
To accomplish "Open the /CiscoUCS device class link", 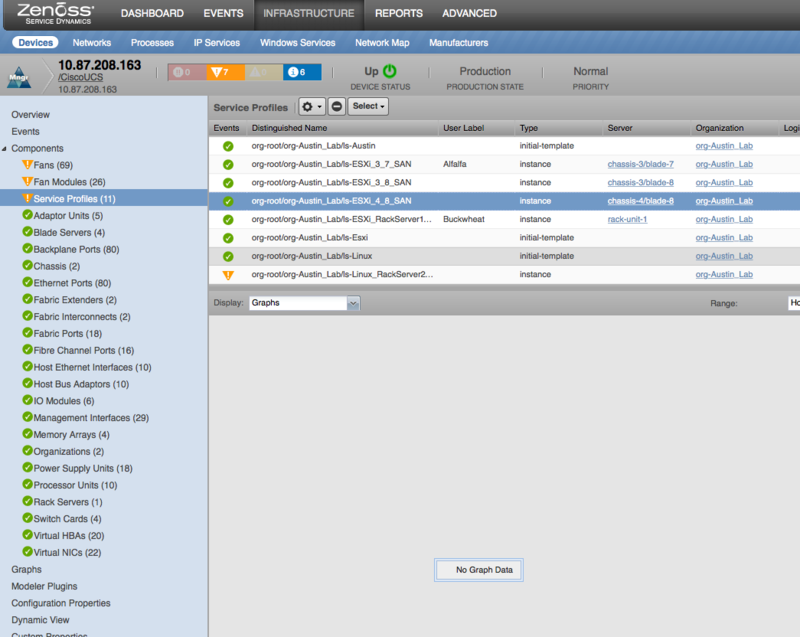I will (81, 78).
